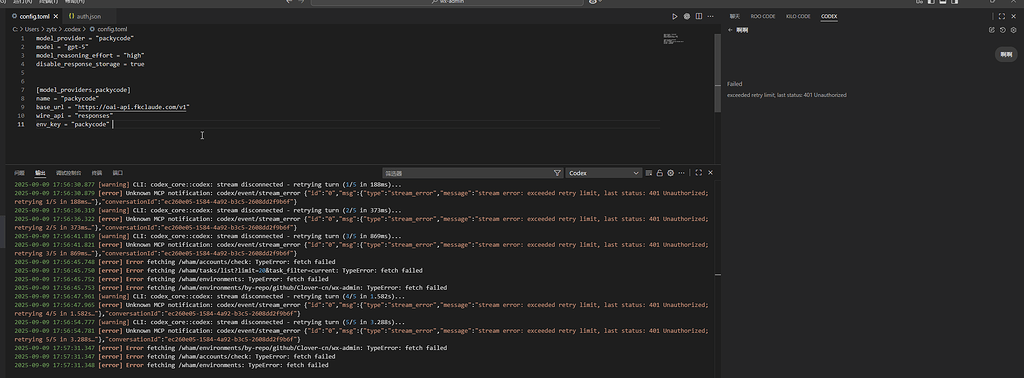This screenshot has height=378, width=1024.
Task: Toggle maximize the Codex side panel
Action: (1002, 16)
